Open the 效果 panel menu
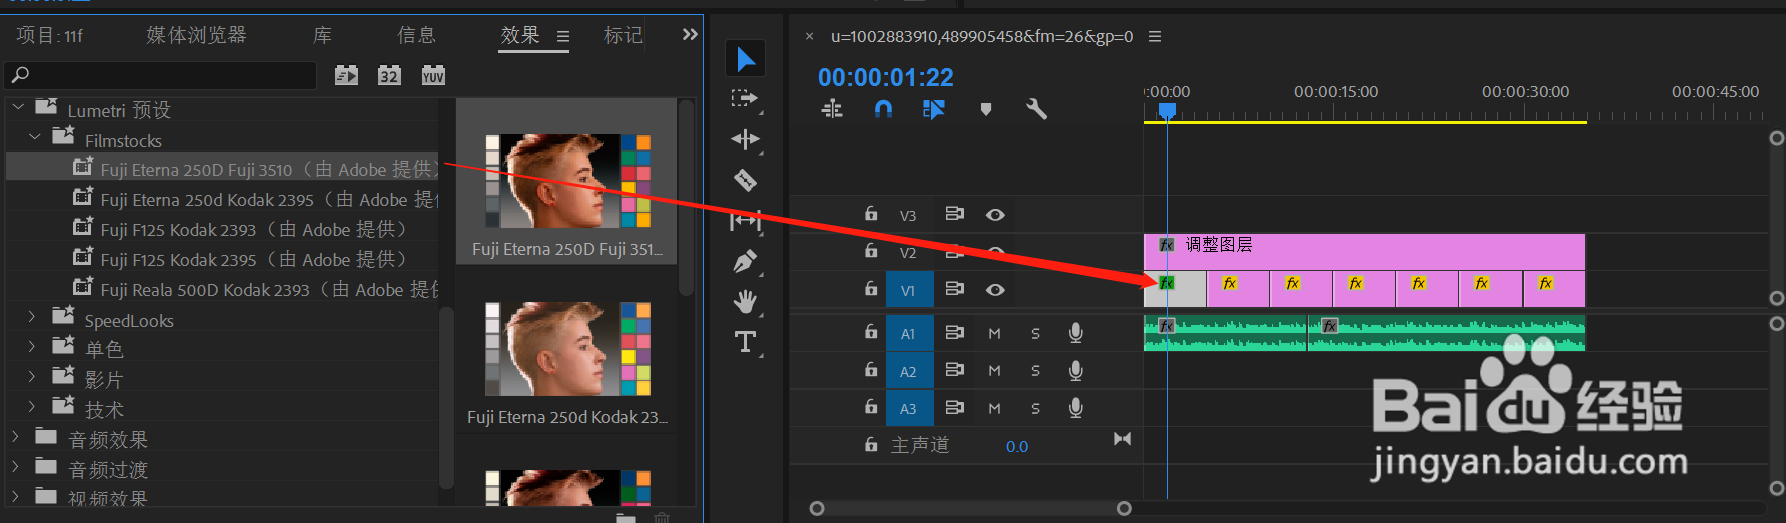 (563, 36)
